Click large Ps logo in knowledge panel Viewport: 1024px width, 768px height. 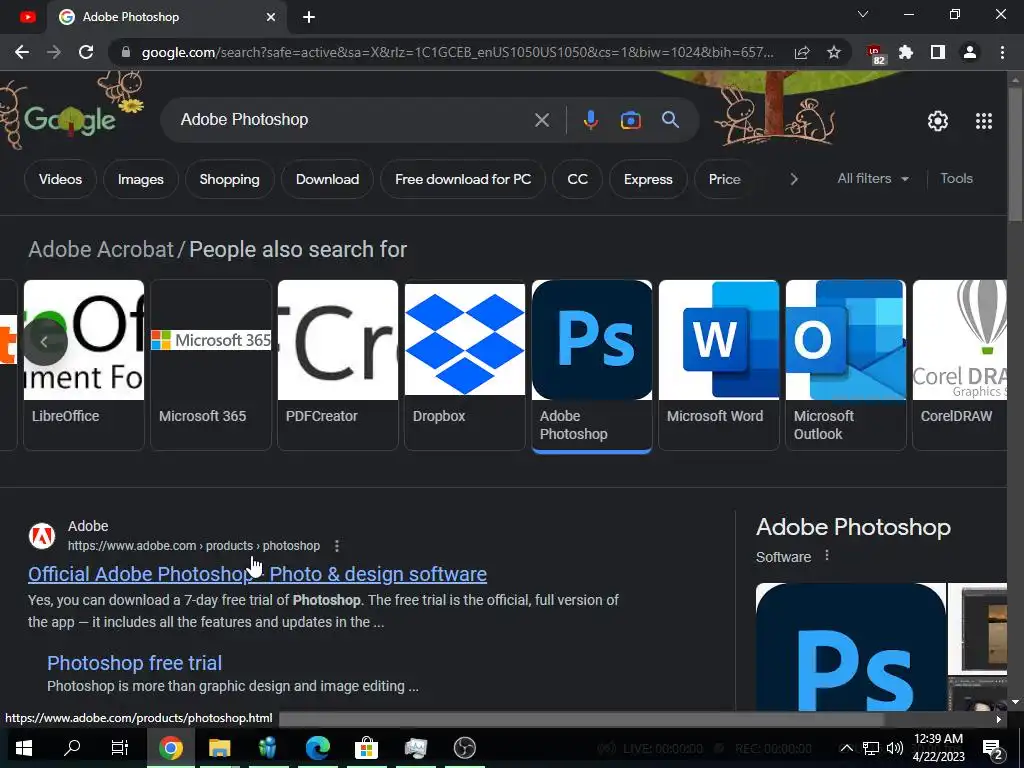pos(850,647)
